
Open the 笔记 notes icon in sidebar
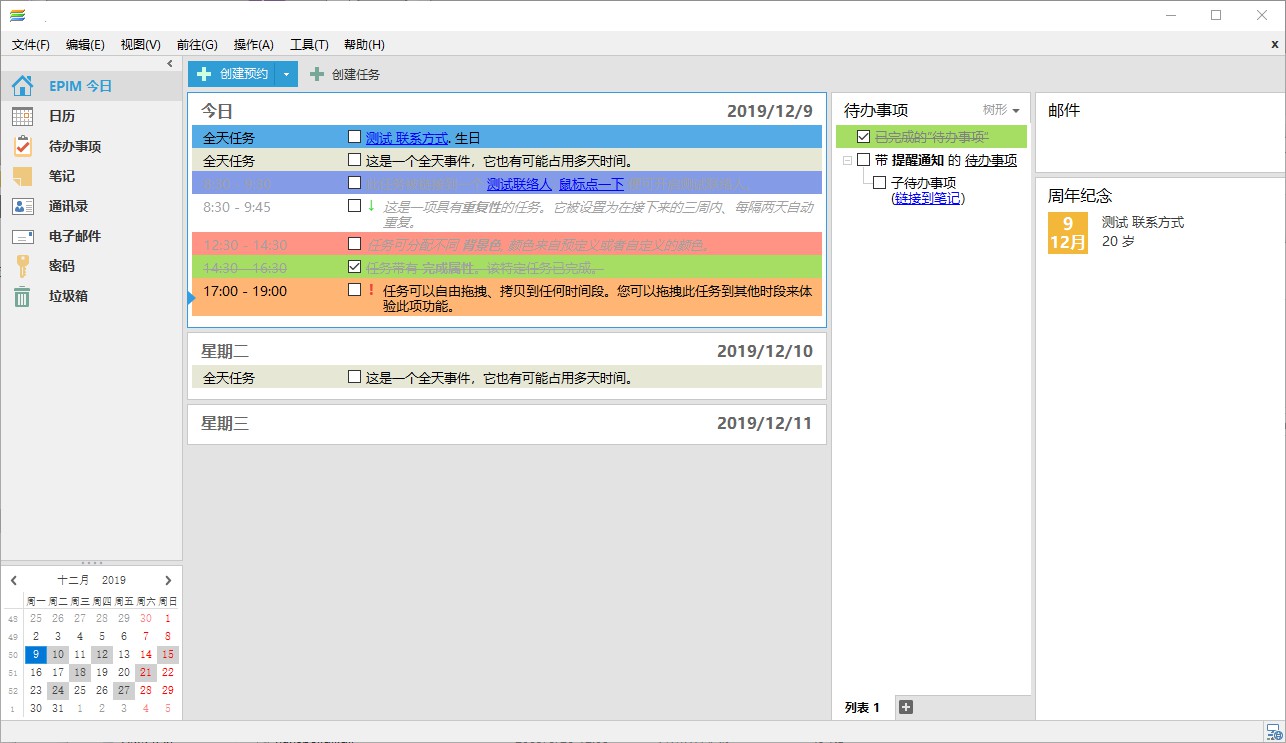(x=22, y=176)
